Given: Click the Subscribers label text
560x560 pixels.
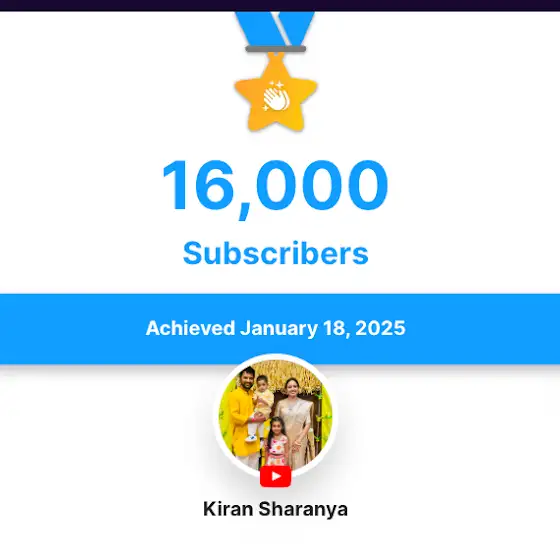Looking at the screenshot, I should 275,253.
